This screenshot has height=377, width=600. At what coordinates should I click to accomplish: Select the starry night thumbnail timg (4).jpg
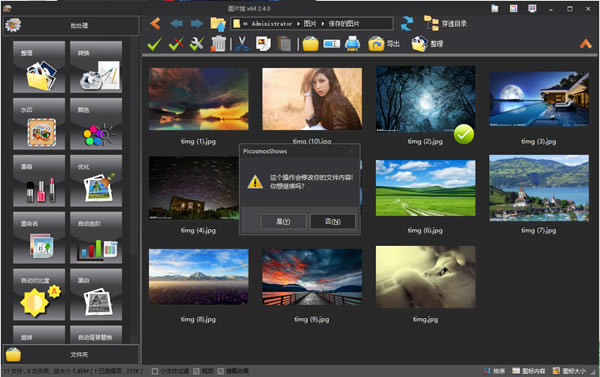(194, 188)
